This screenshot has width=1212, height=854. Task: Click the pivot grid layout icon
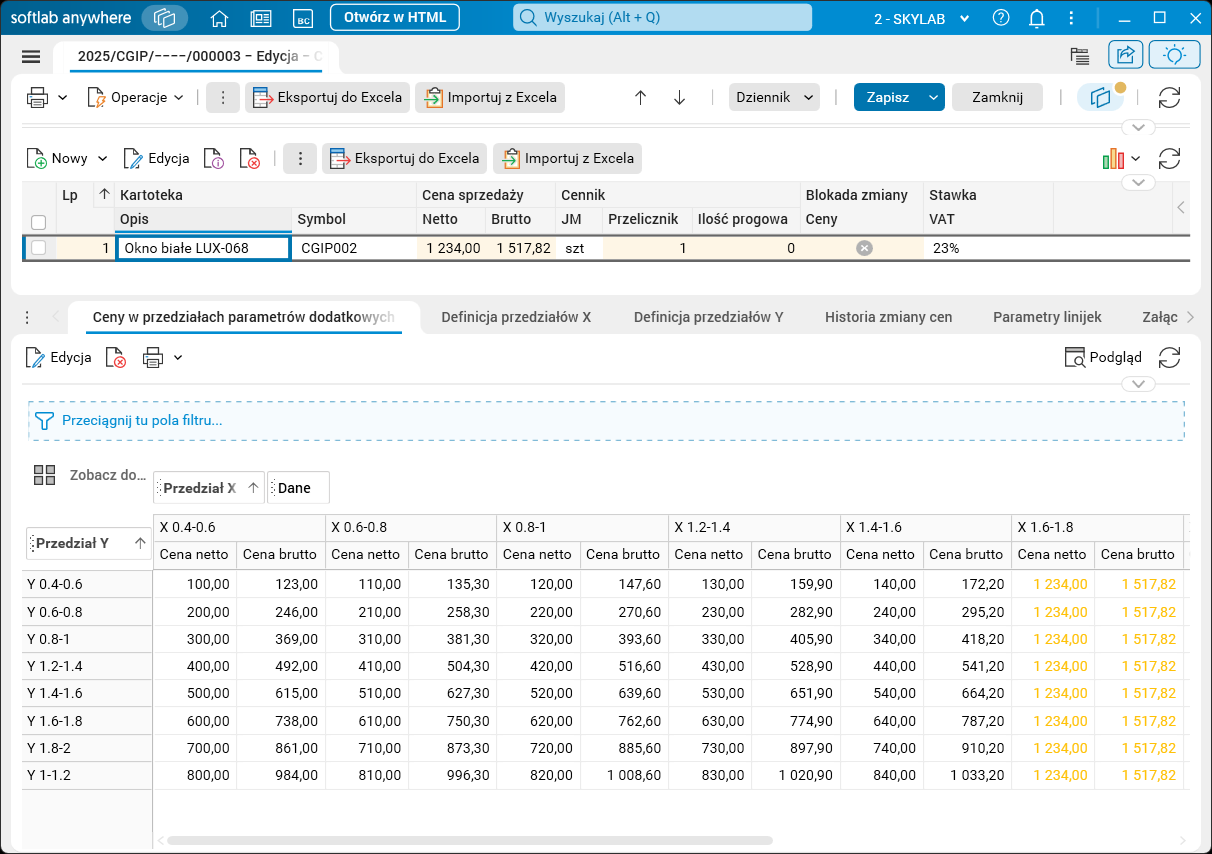pos(44,475)
